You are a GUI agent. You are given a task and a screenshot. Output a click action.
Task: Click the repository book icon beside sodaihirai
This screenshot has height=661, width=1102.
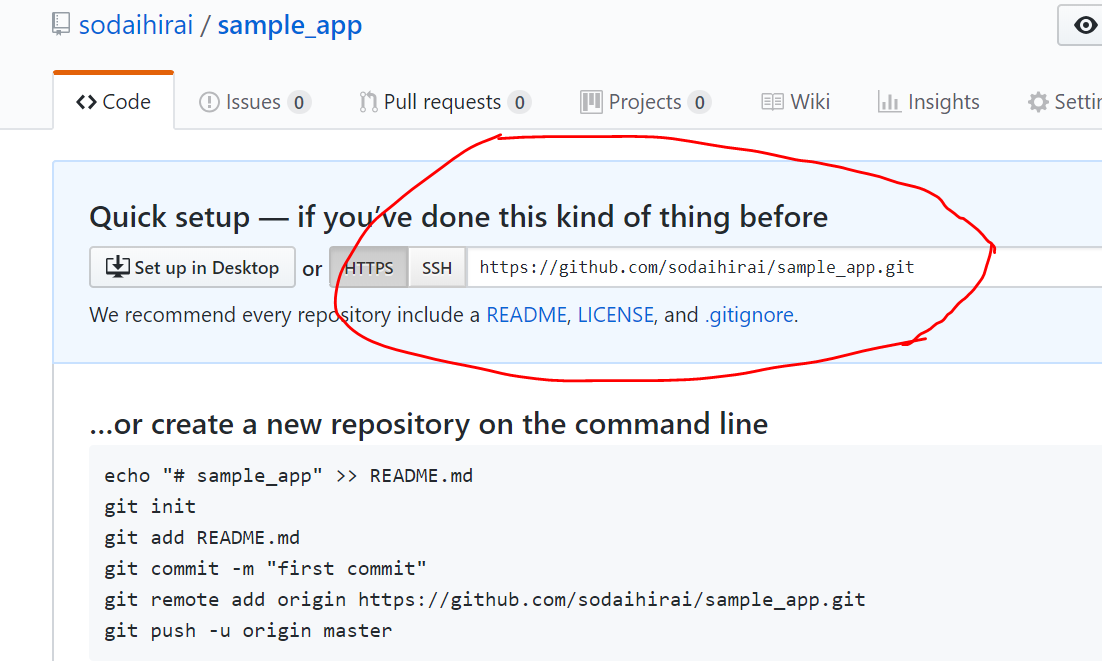pos(62,23)
